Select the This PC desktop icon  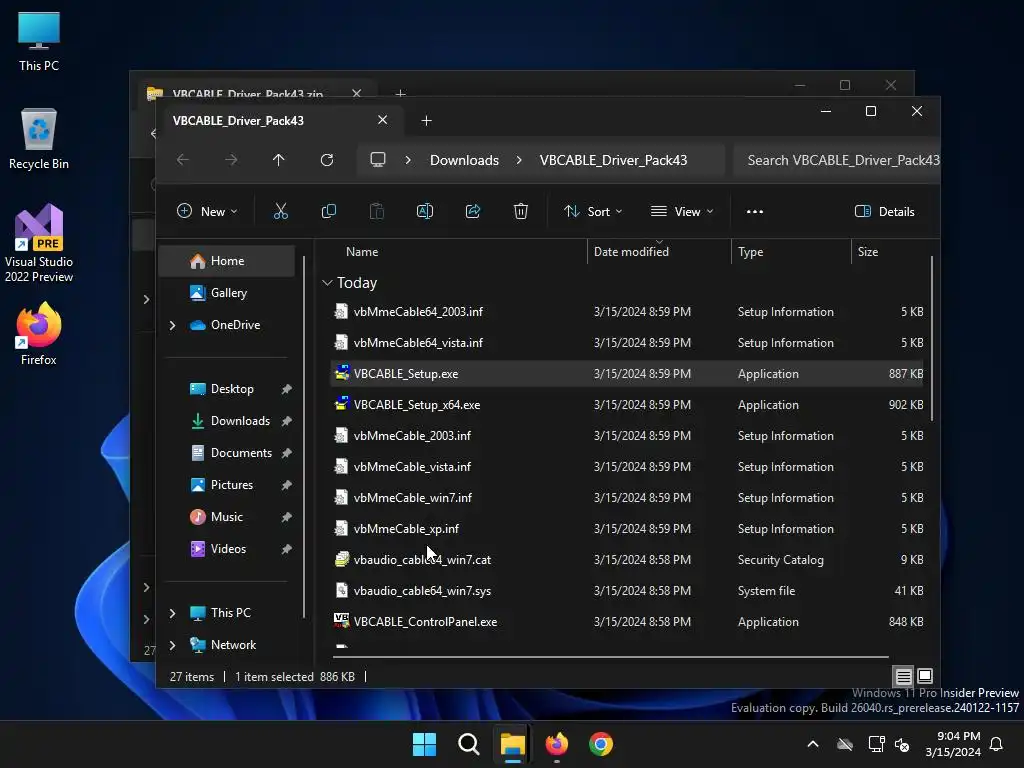click(x=39, y=41)
